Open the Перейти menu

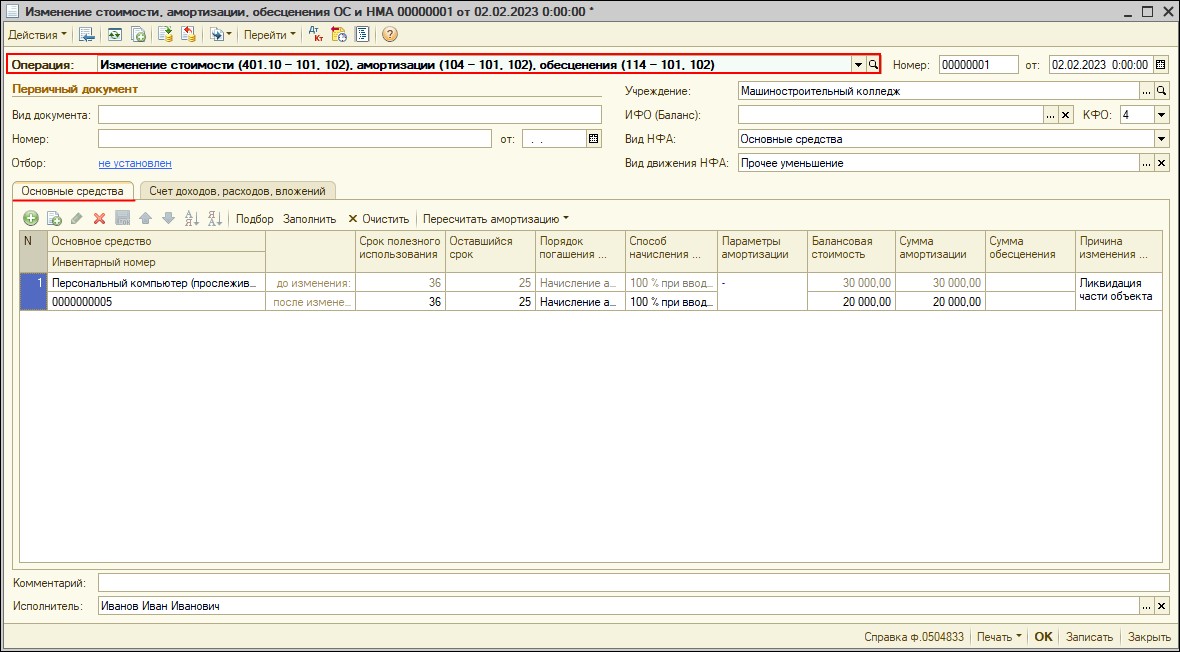269,35
